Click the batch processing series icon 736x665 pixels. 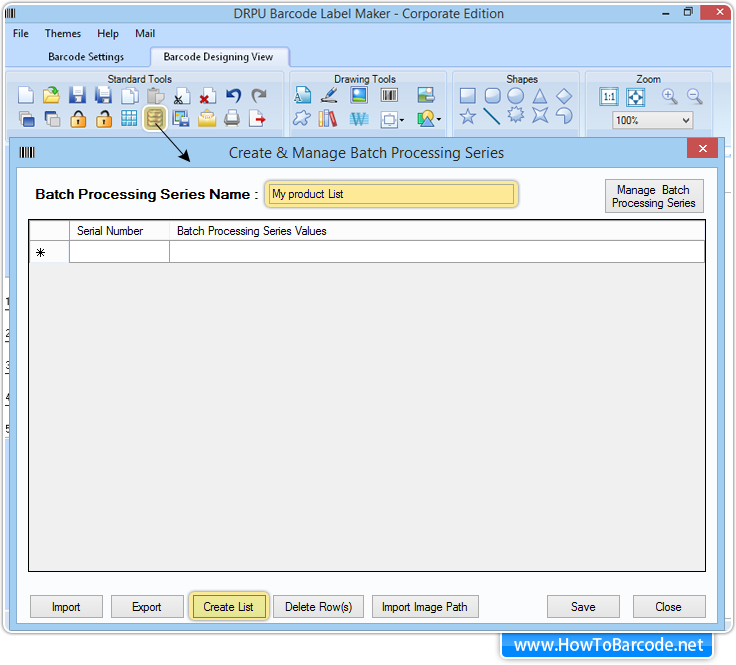(154, 119)
